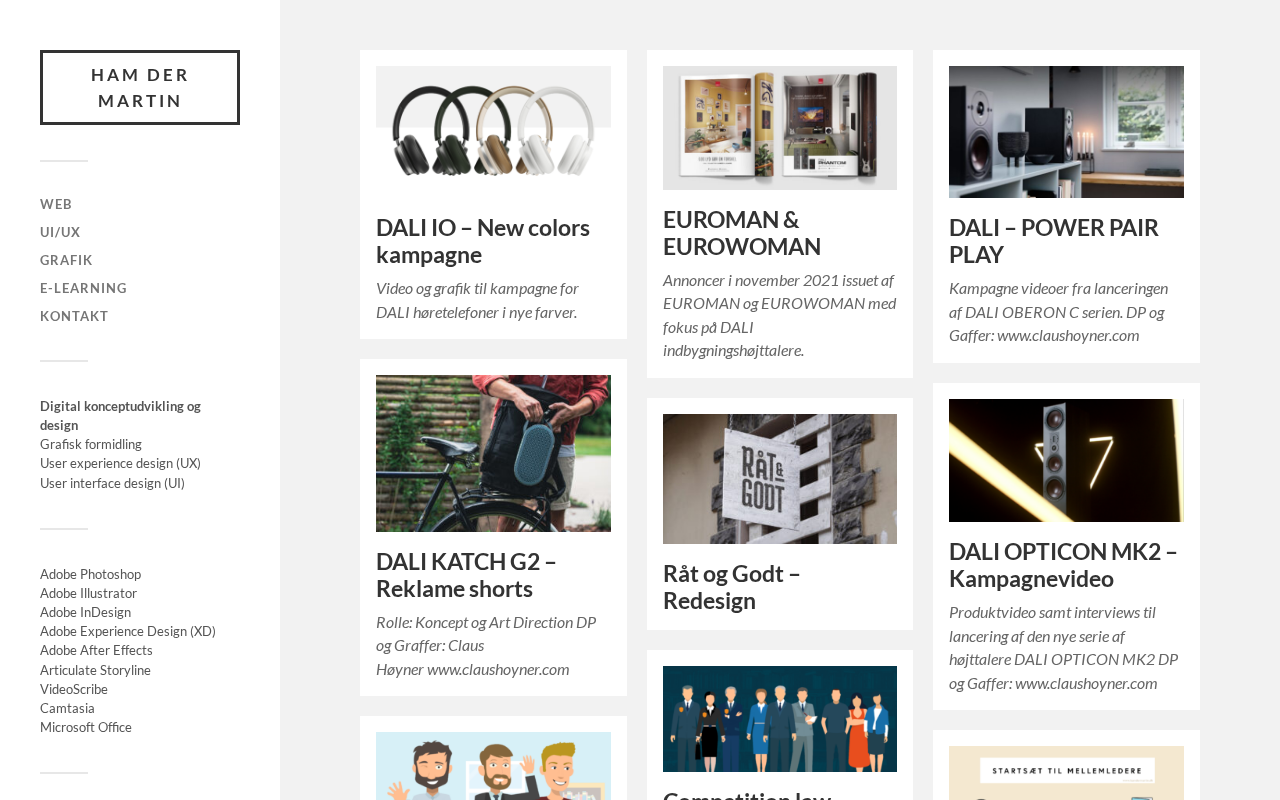Open the DALI OPTICON speaker thumbnail

pyautogui.click(x=1066, y=460)
